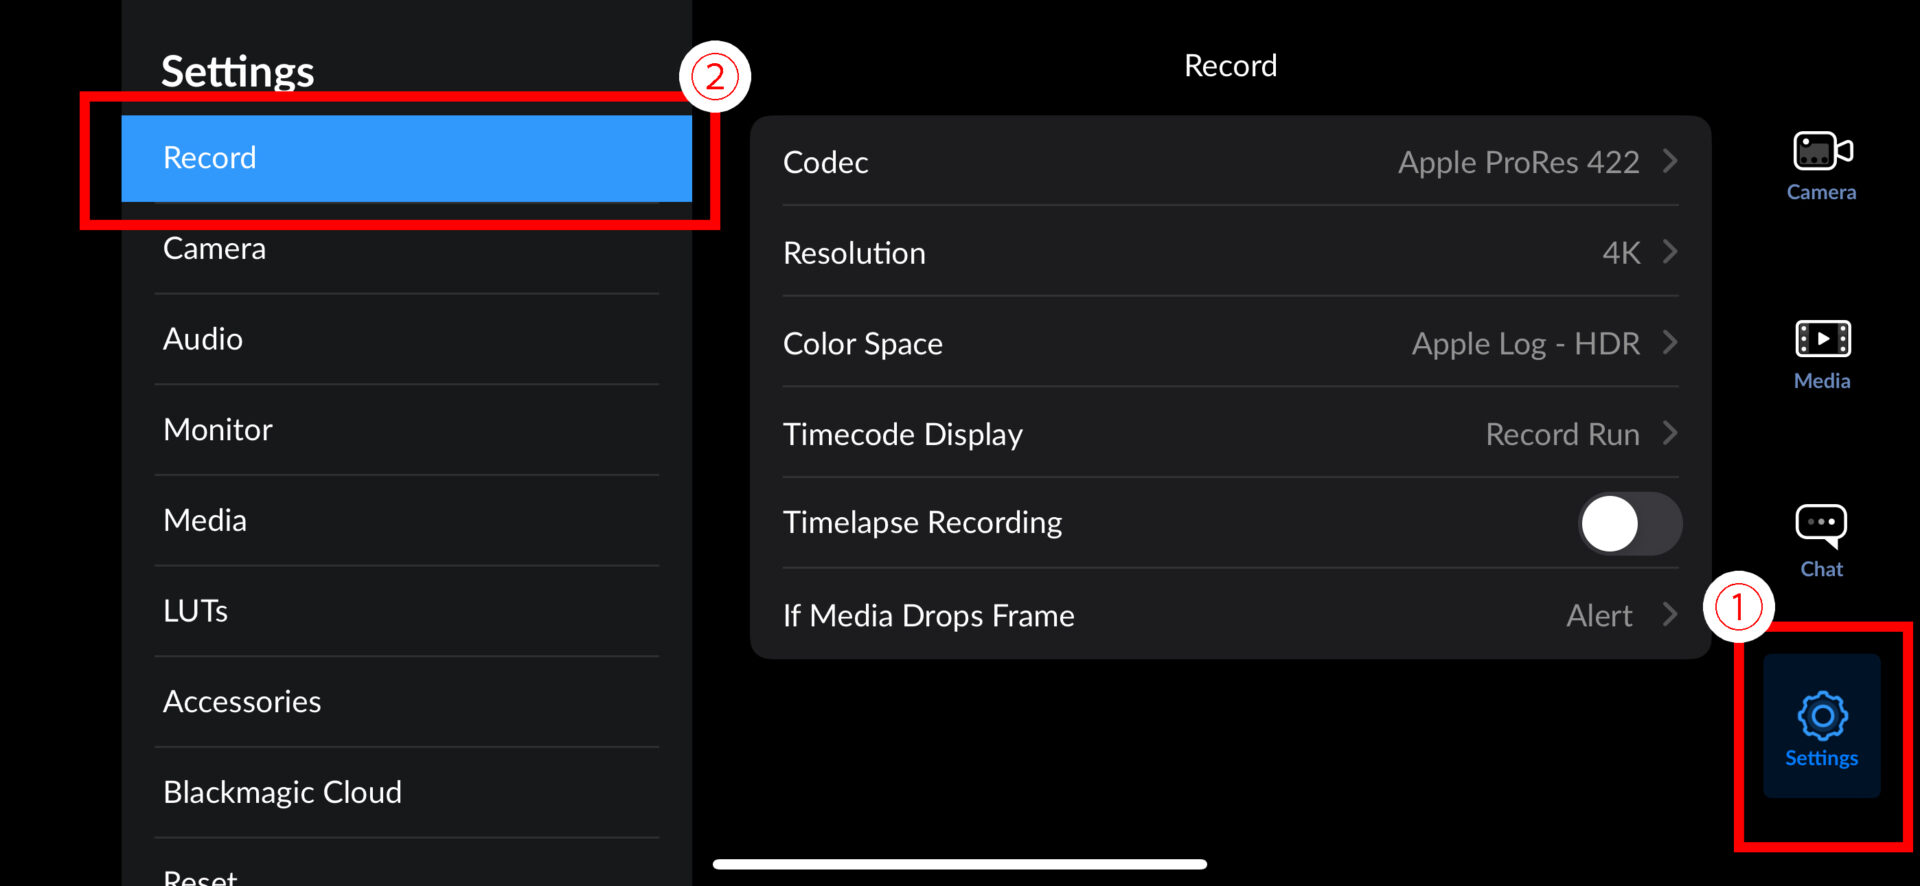Go to the Media settings category
This screenshot has height=886, width=1920.
tap(406, 520)
